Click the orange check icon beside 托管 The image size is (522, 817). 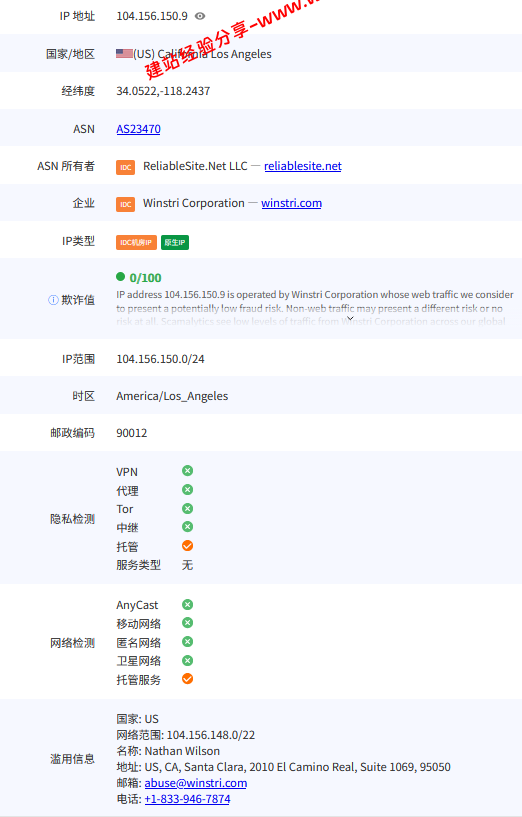pos(188,546)
